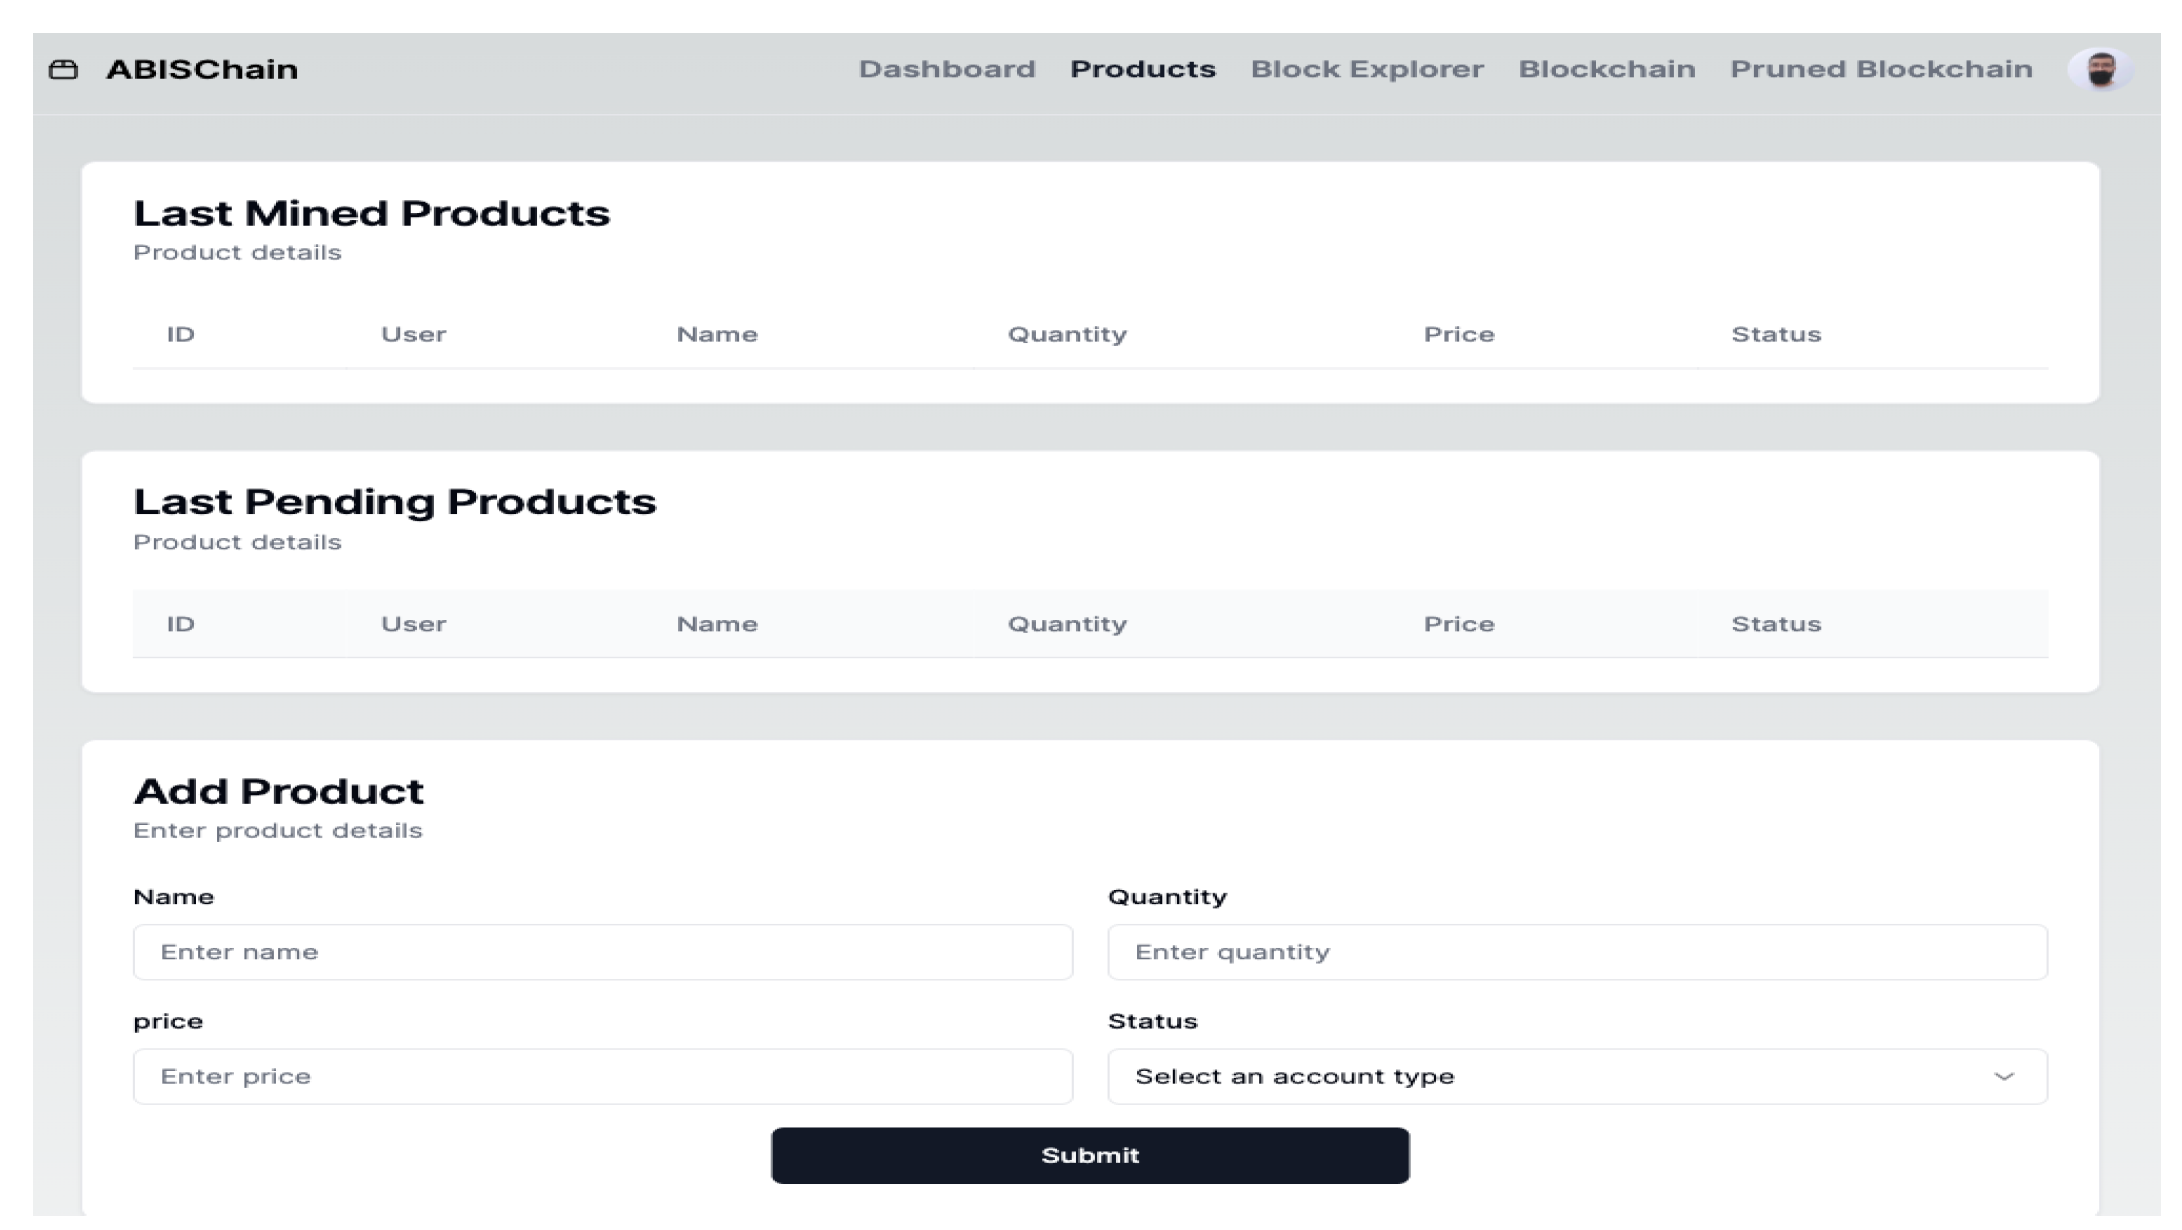This screenshot has height=1230, width=2182.
Task: Select the Products nav item
Action: 1142,69
